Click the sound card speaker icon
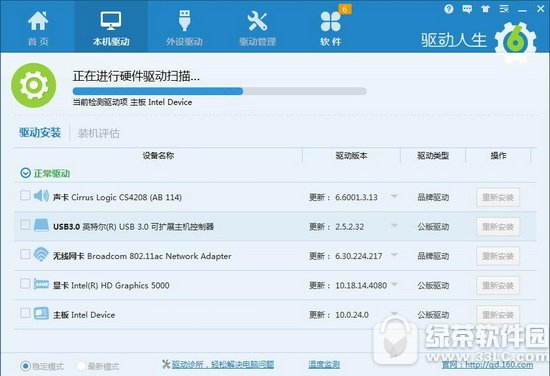This screenshot has height=376, width=550. tap(41, 196)
